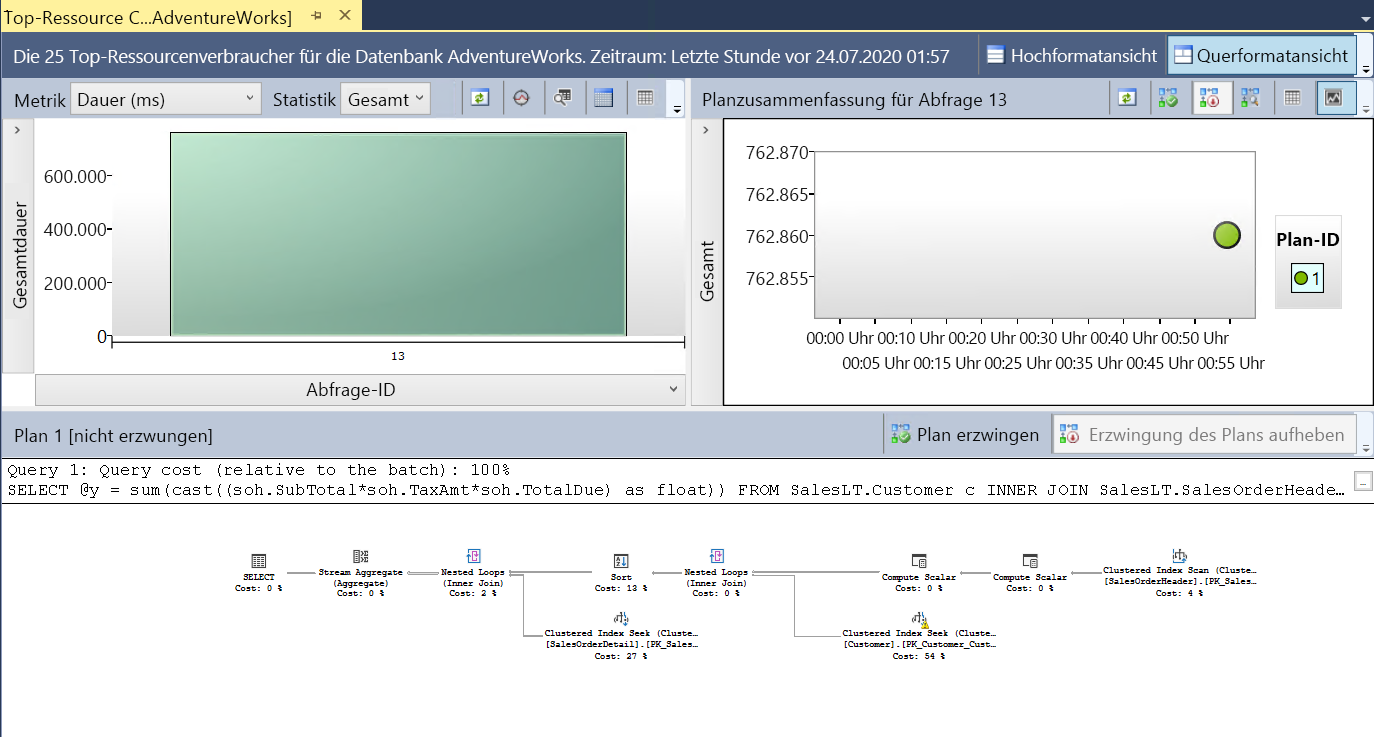Open left toolbar overflow options
The height and width of the screenshot is (737, 1374).
677,109
